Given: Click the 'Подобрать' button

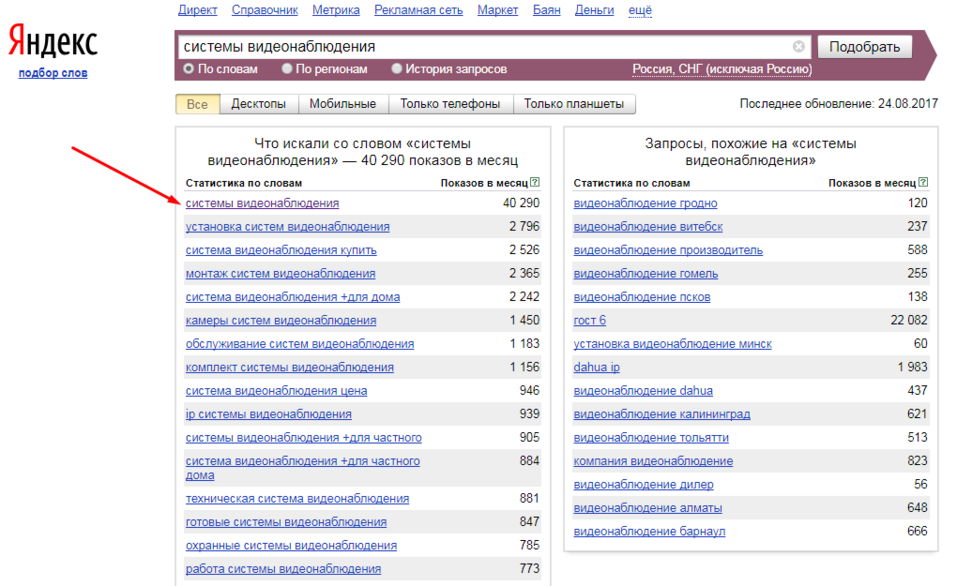Looking at the screenshot, I should point(865,47).
